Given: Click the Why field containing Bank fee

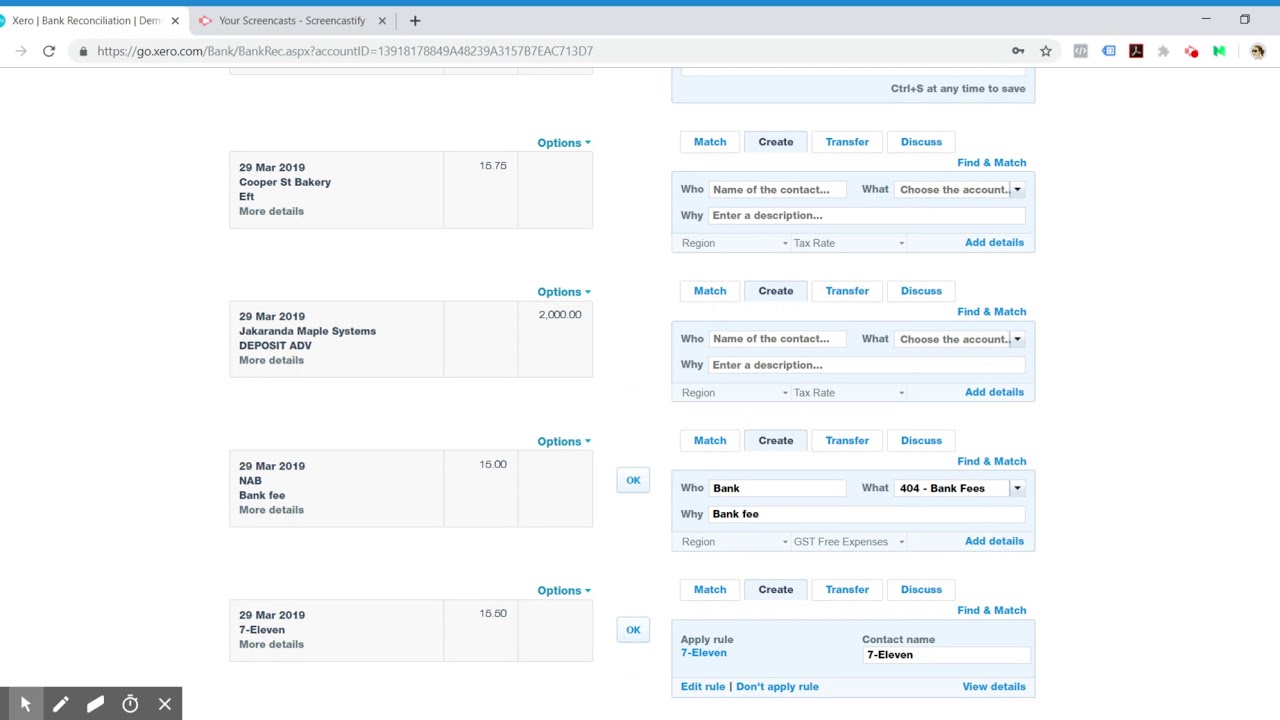Looking at the screenshot, I should [867, 514].
